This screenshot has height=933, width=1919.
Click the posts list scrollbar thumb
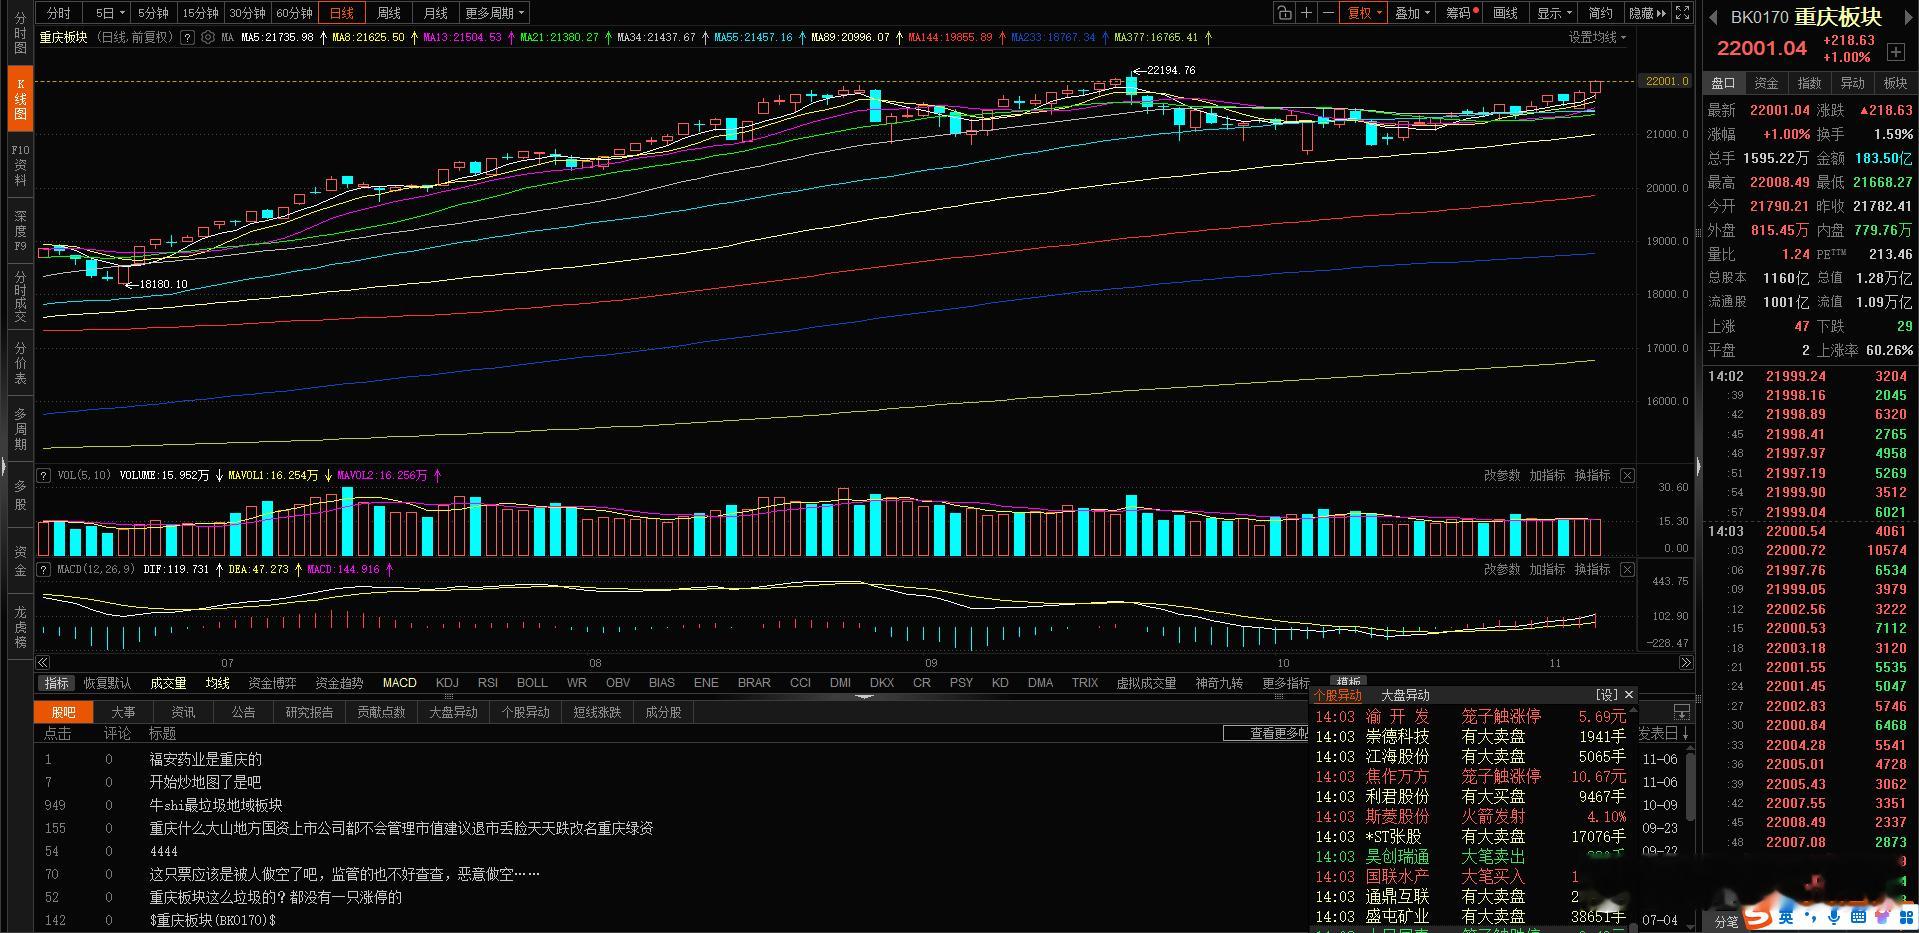[1689, 786]
